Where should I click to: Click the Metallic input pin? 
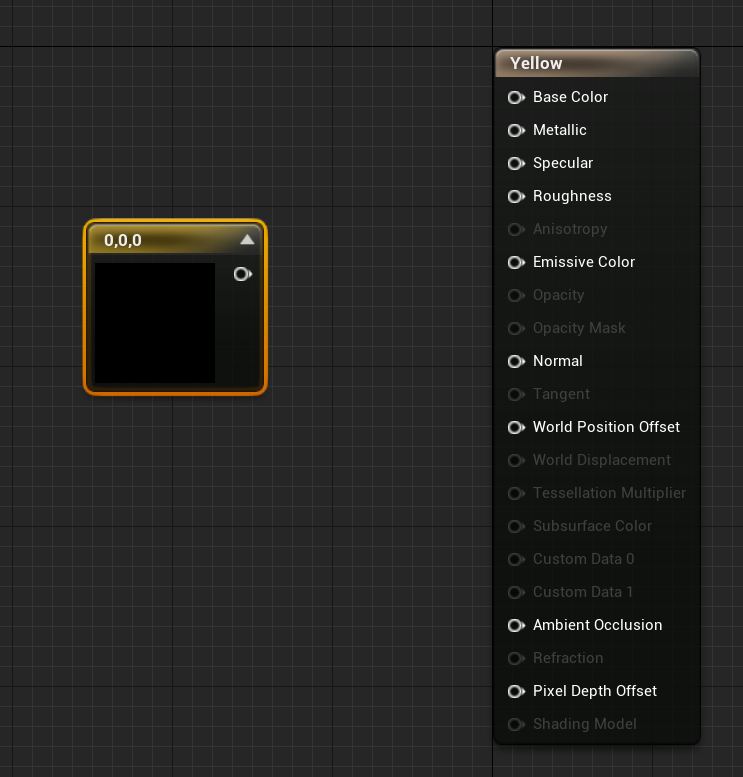(516, 130)
